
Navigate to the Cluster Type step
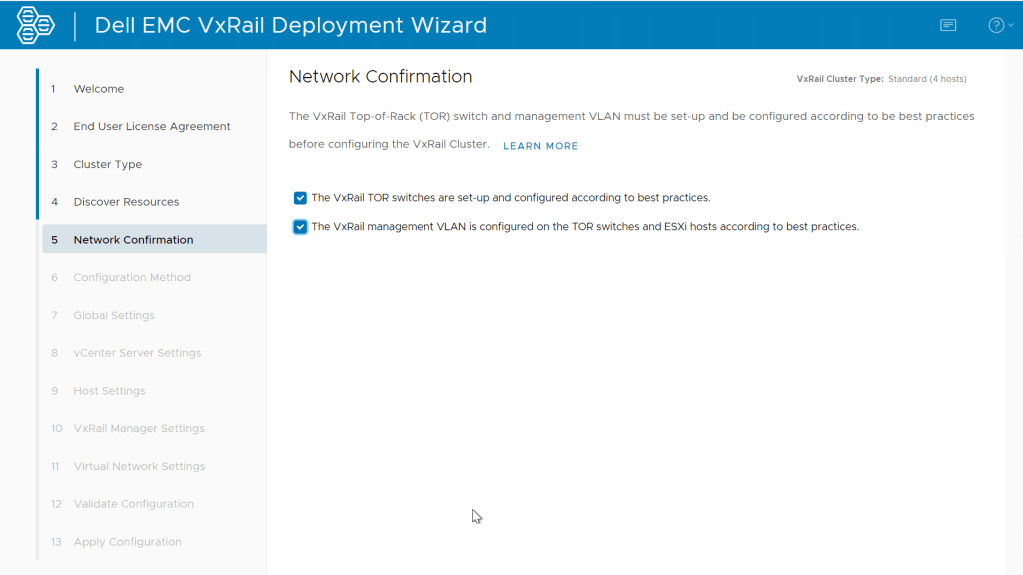107,164
